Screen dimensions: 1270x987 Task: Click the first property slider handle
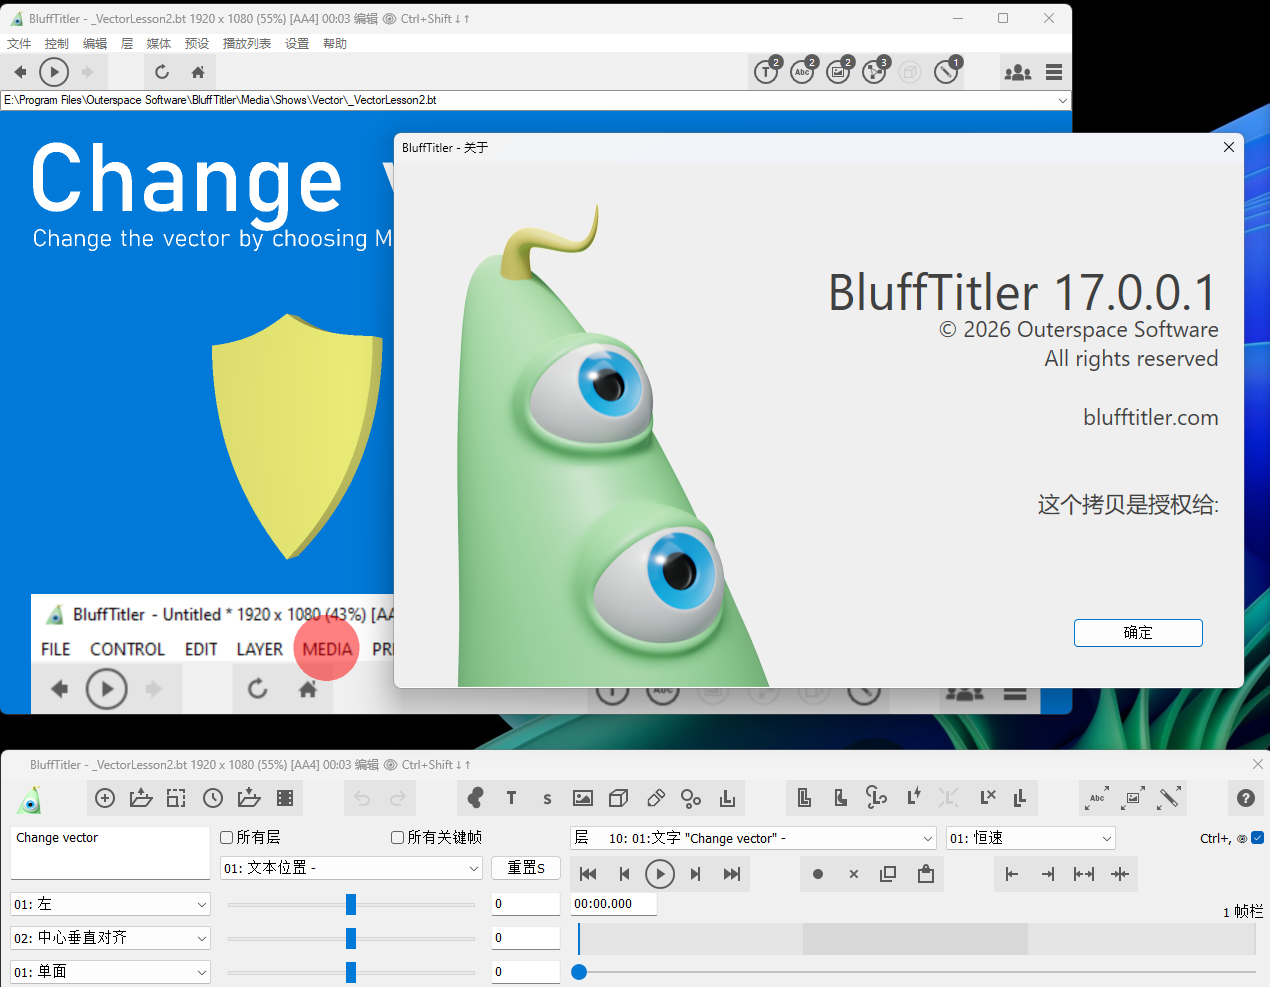click(351, 904)
